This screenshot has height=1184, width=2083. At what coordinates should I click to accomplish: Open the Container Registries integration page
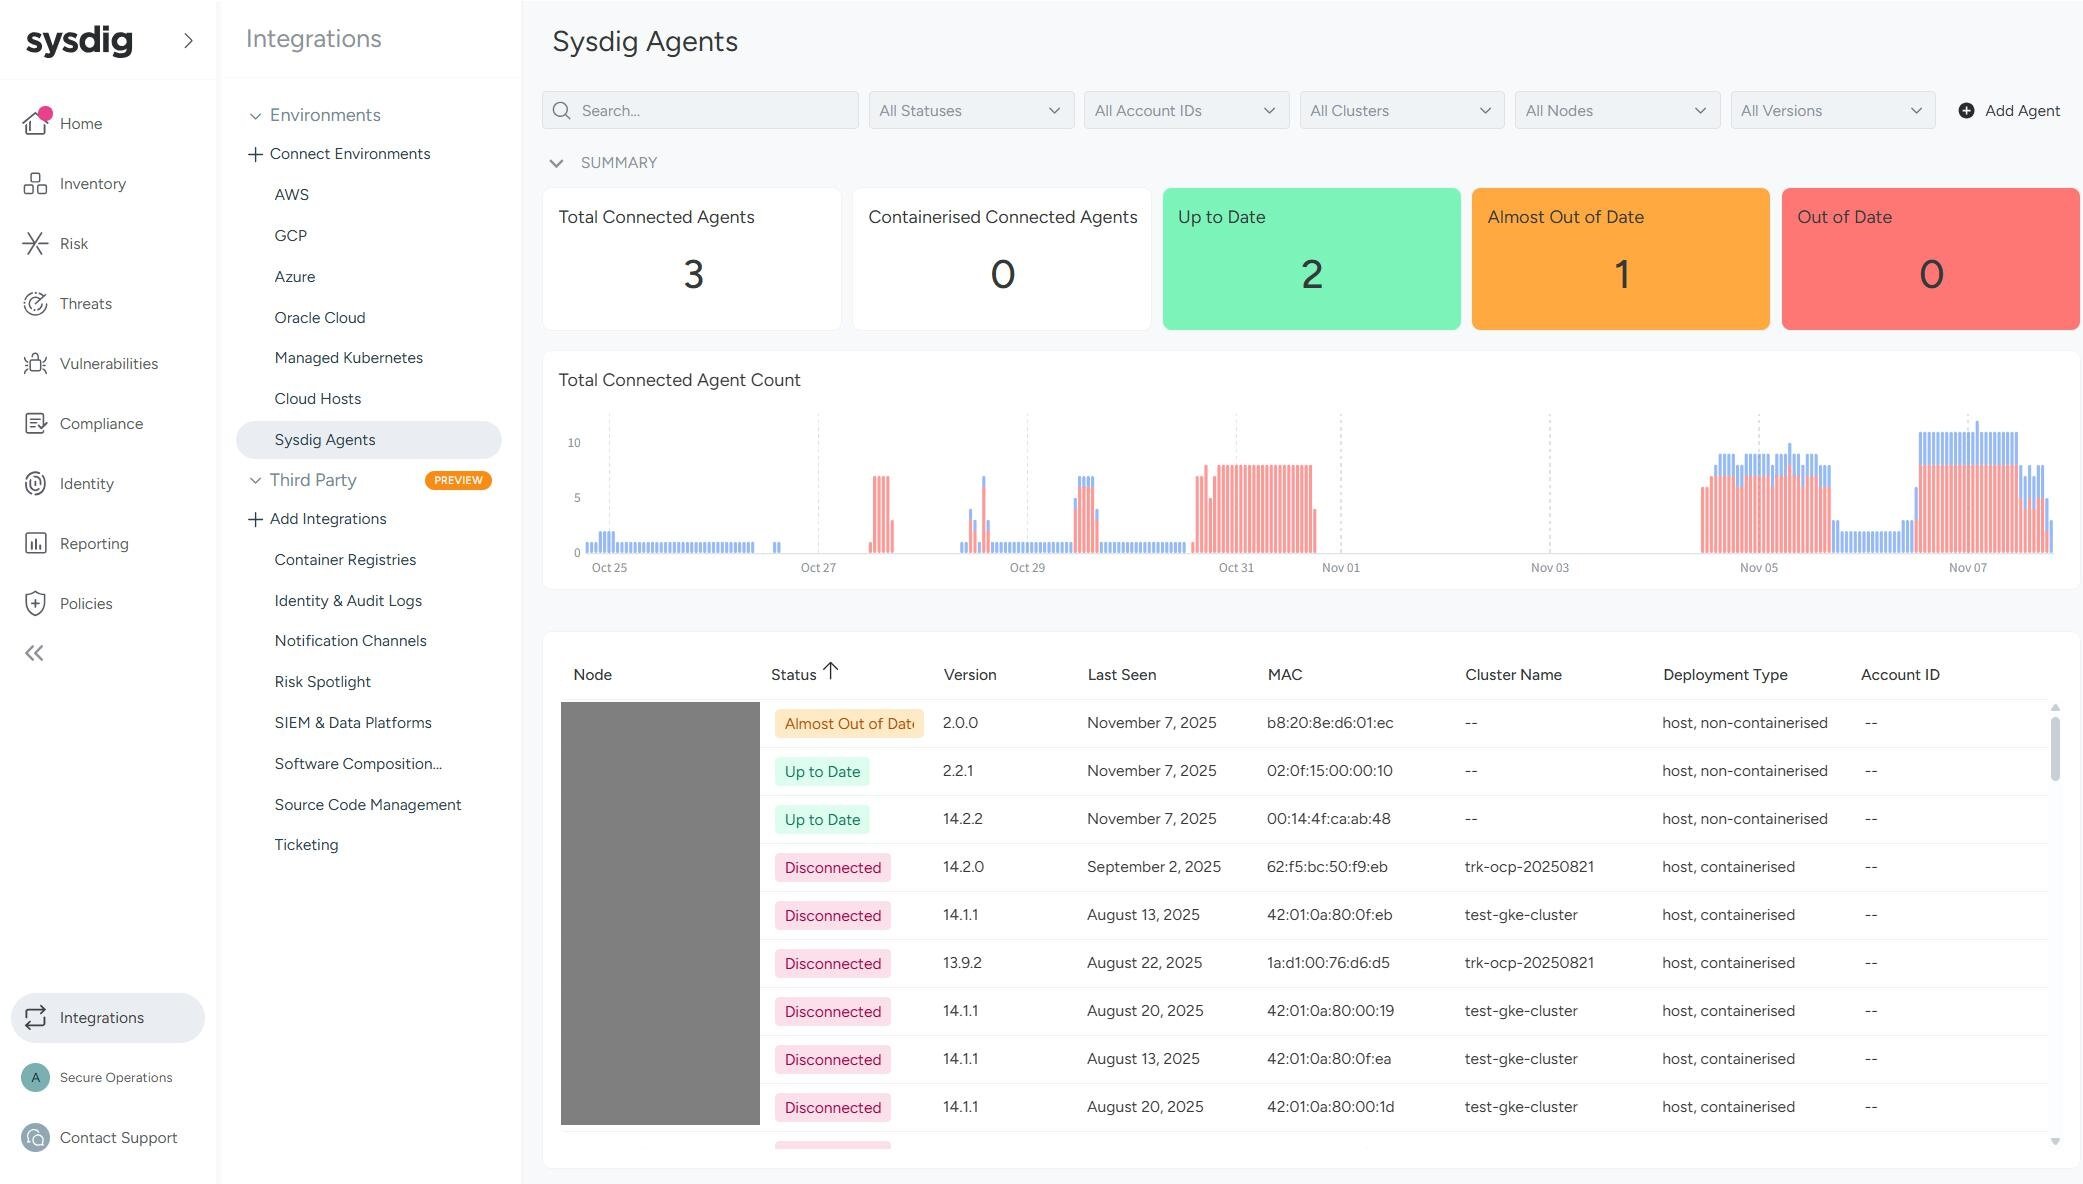point(344,560)
